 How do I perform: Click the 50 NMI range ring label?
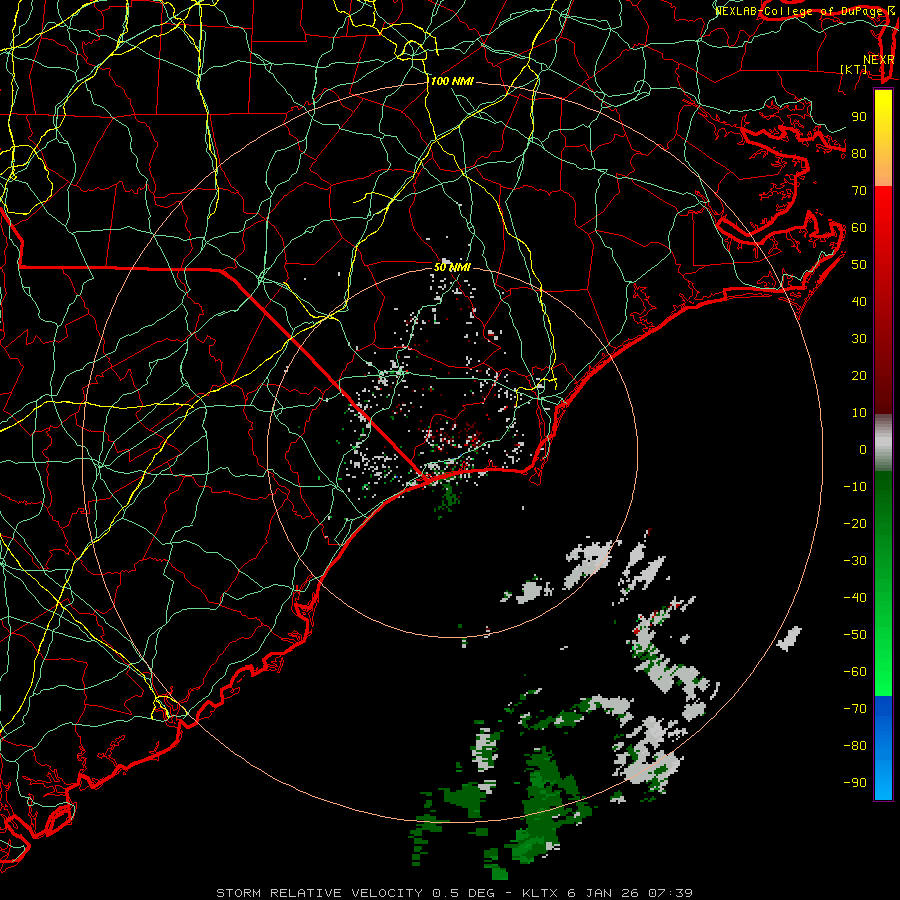452,267
